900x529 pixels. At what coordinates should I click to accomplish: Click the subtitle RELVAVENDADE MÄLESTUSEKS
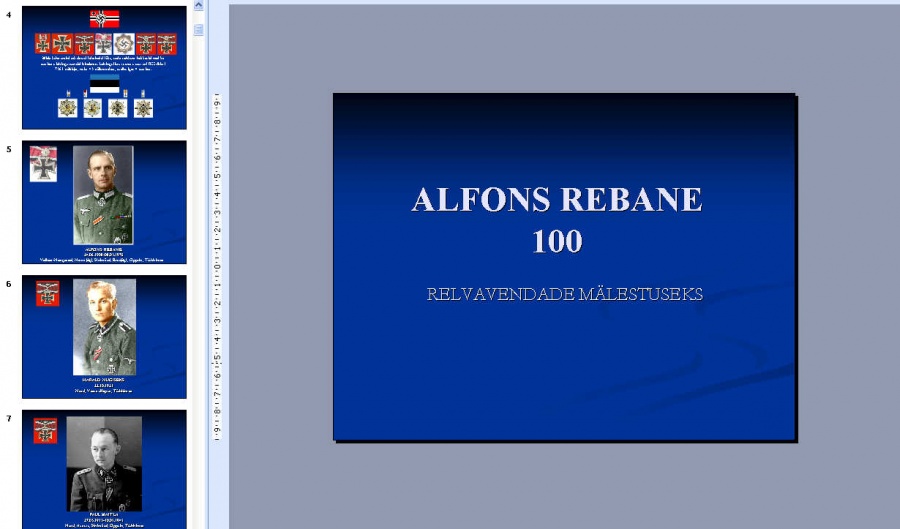click(564, 295)
